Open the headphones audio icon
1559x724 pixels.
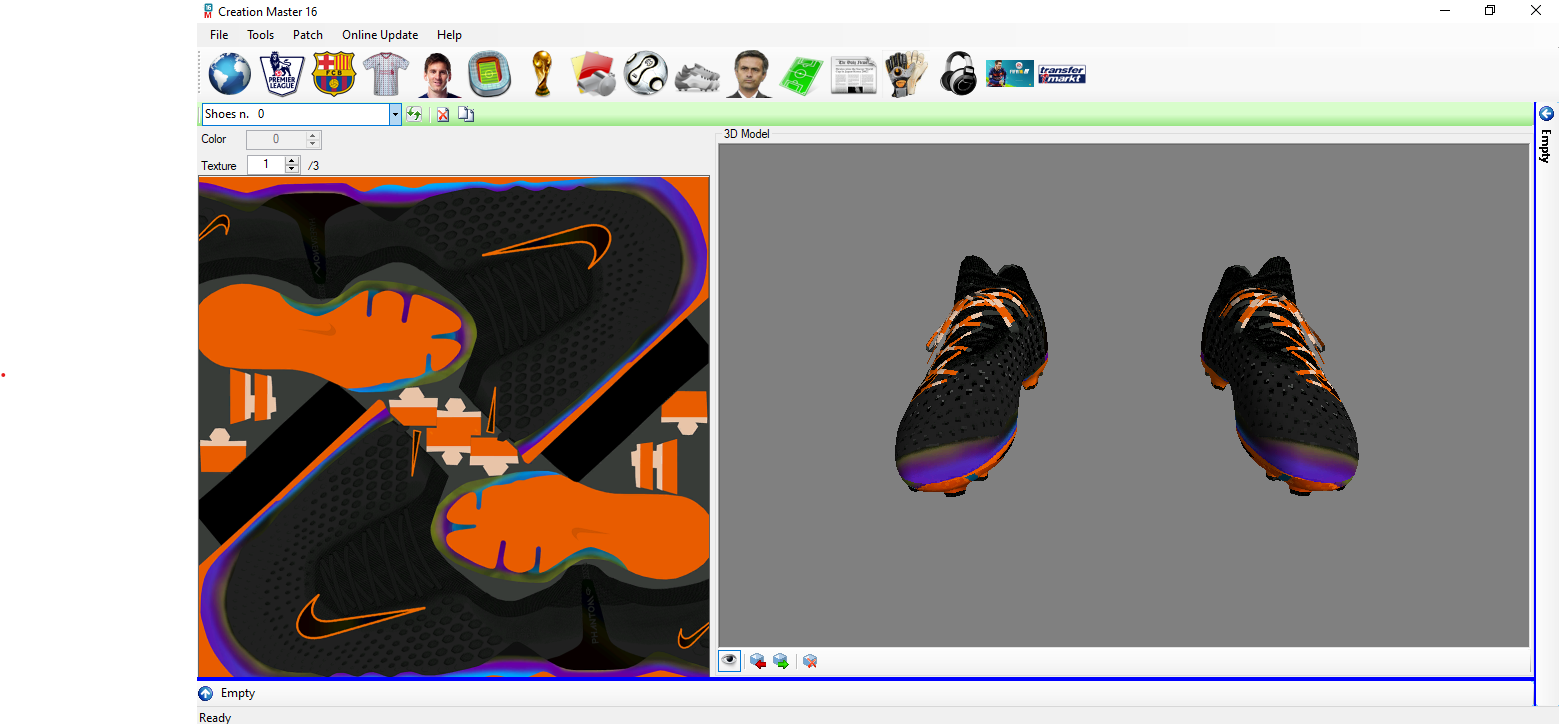coord(959,74)
